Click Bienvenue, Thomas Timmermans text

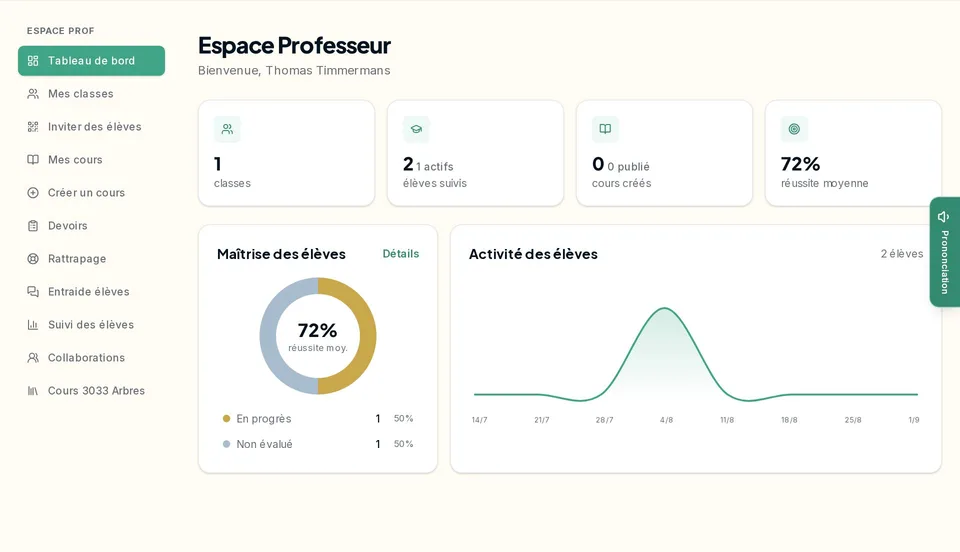[x=294, y=70]
